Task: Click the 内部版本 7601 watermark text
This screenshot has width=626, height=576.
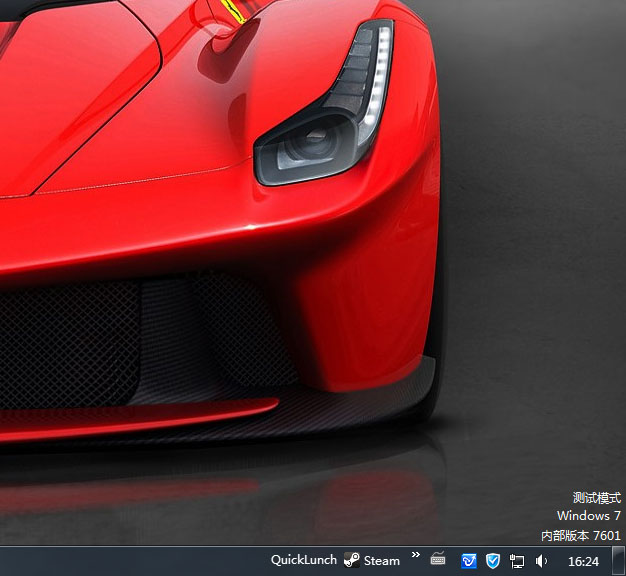Action: (581, 535)
